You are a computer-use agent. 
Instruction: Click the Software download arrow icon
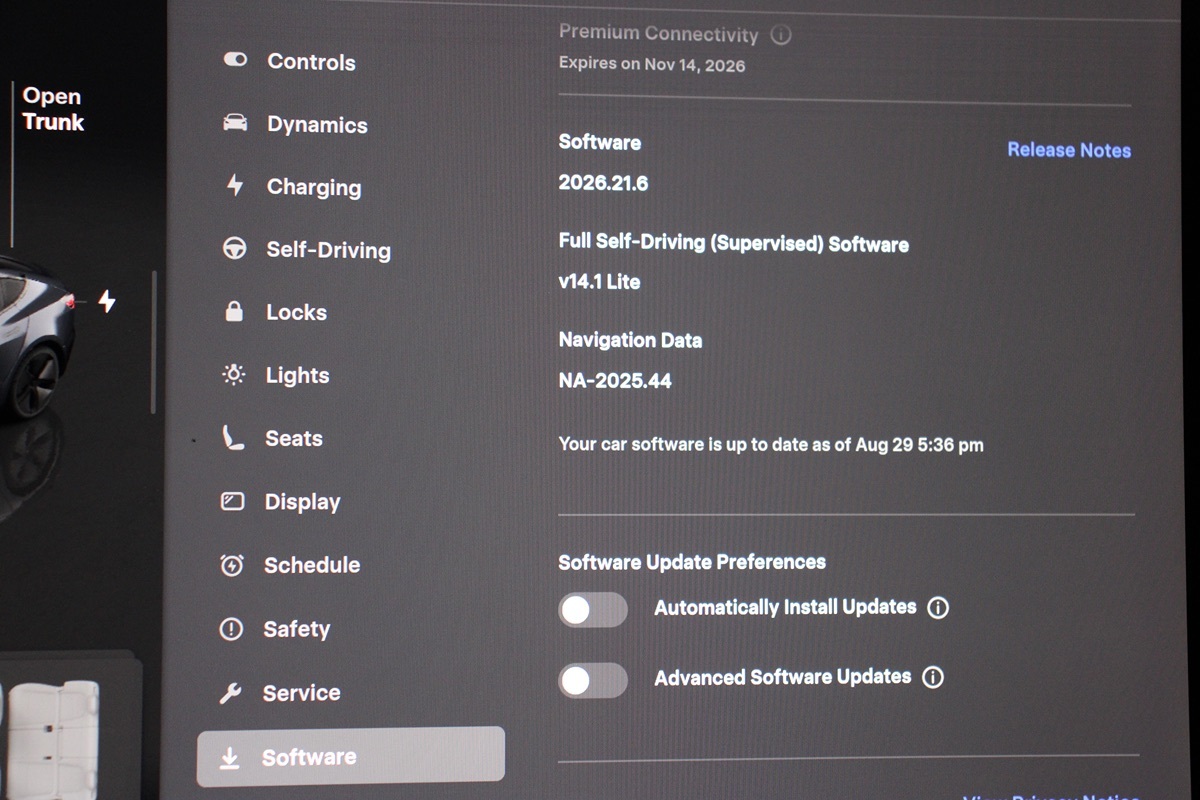(230, 759)
